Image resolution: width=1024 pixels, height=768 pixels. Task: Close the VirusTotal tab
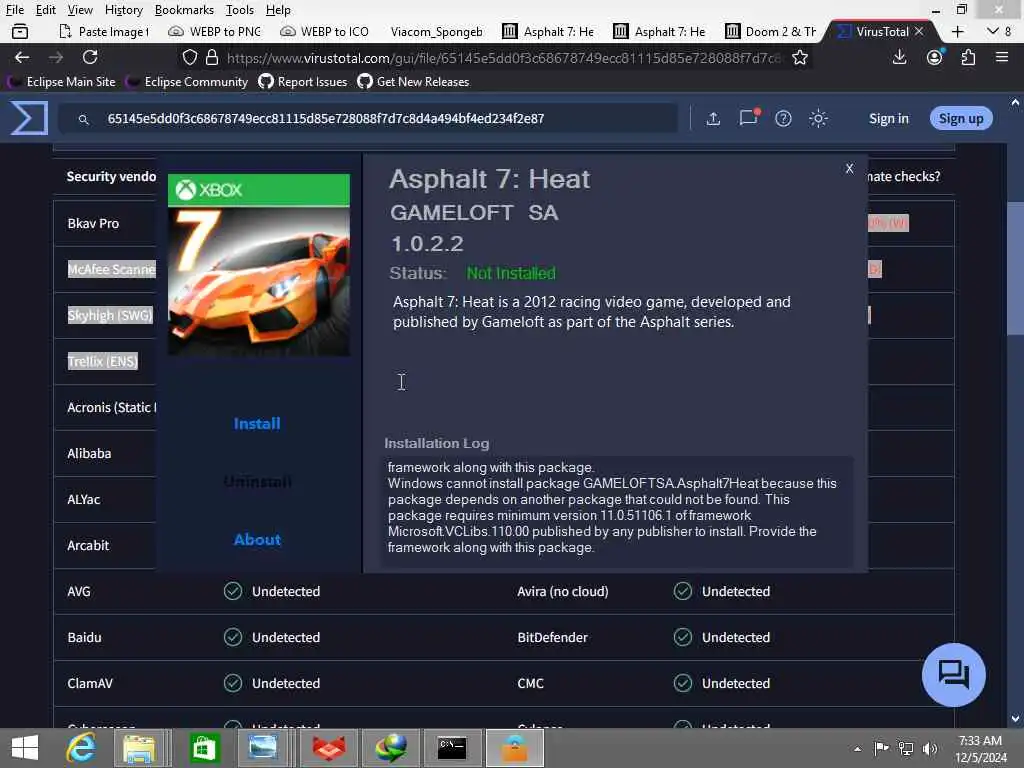pos(919,31)
